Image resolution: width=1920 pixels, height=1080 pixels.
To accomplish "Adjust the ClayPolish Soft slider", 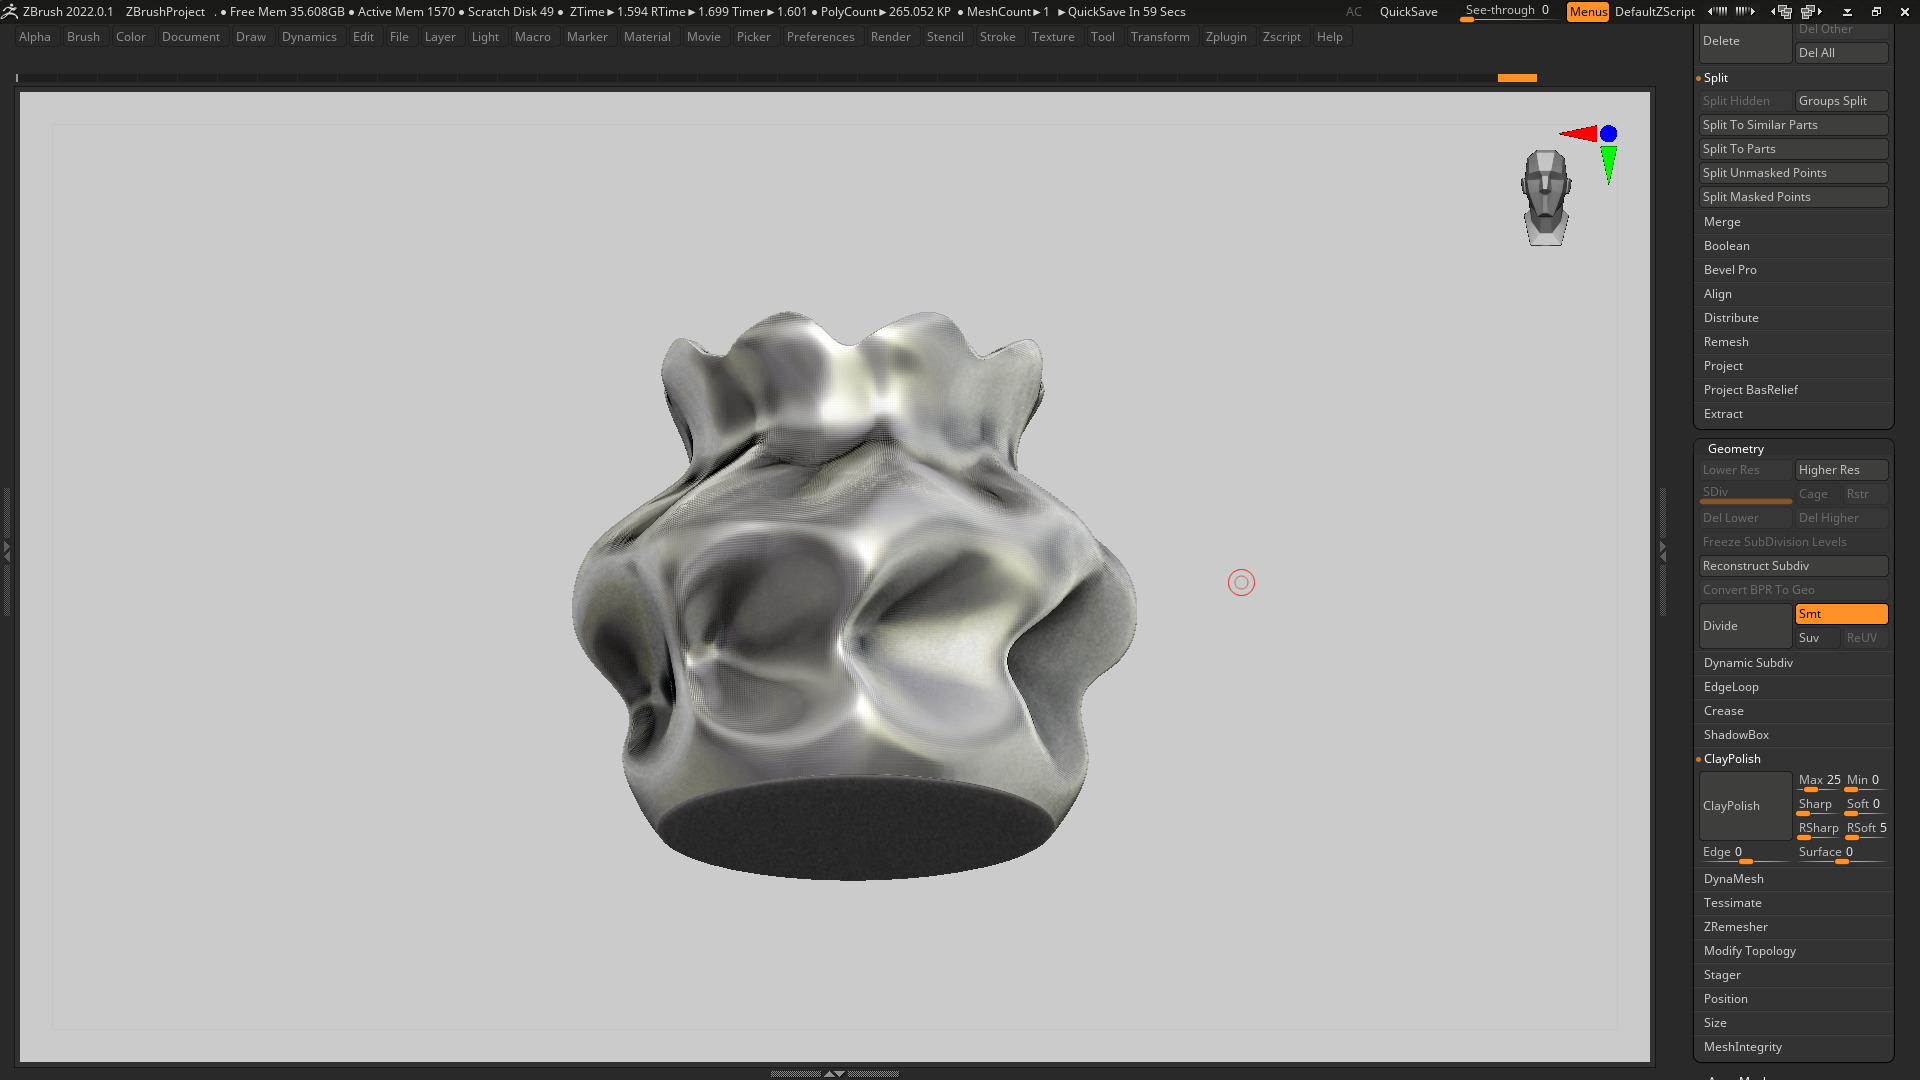I will point(1866,805).
